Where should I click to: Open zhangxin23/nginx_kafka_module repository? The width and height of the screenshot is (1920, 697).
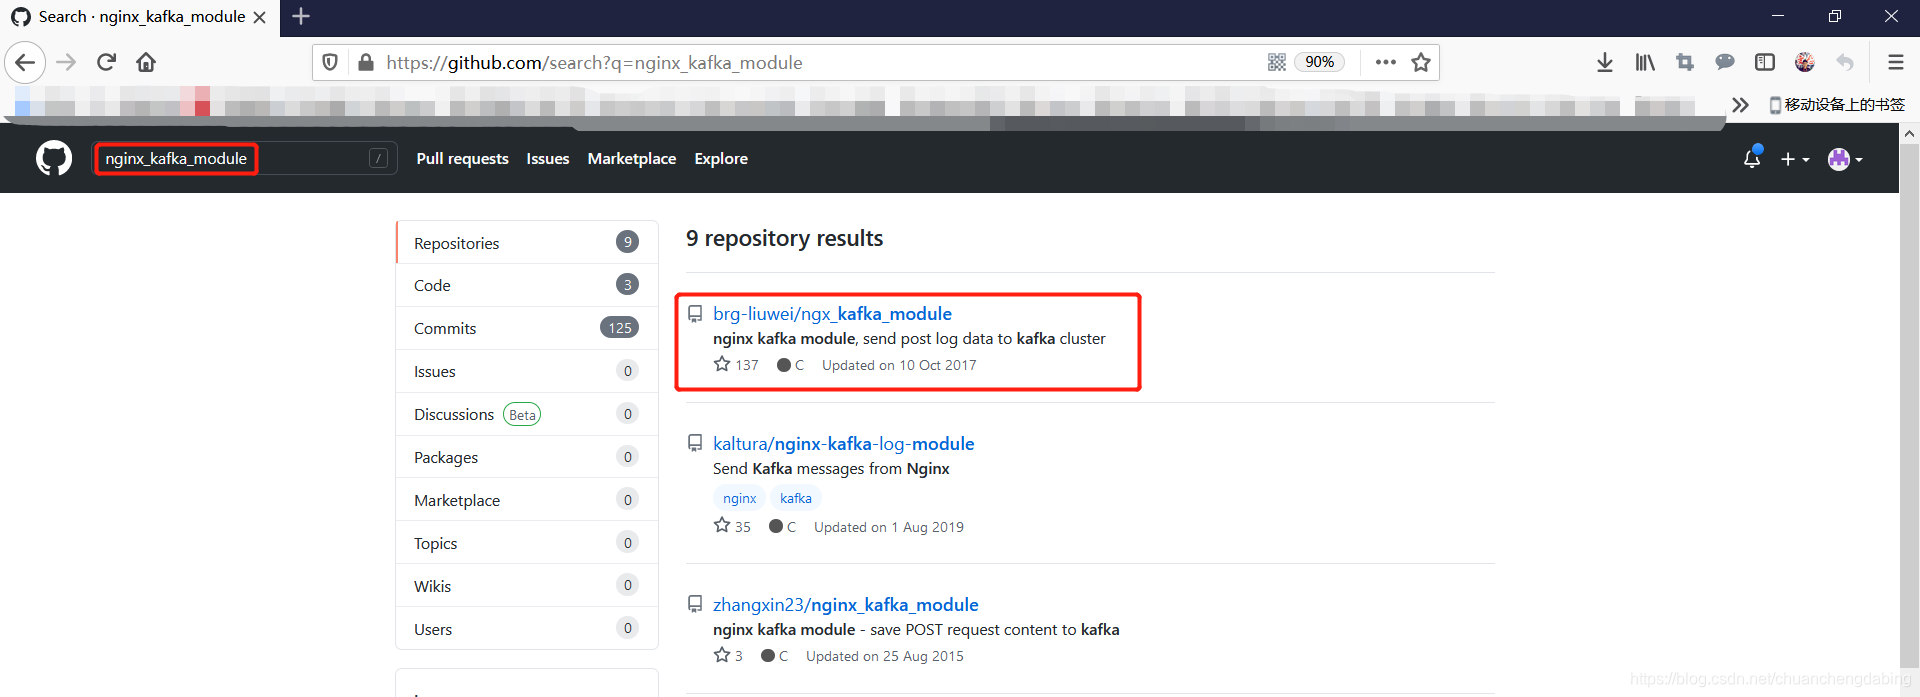pos(845,604)
